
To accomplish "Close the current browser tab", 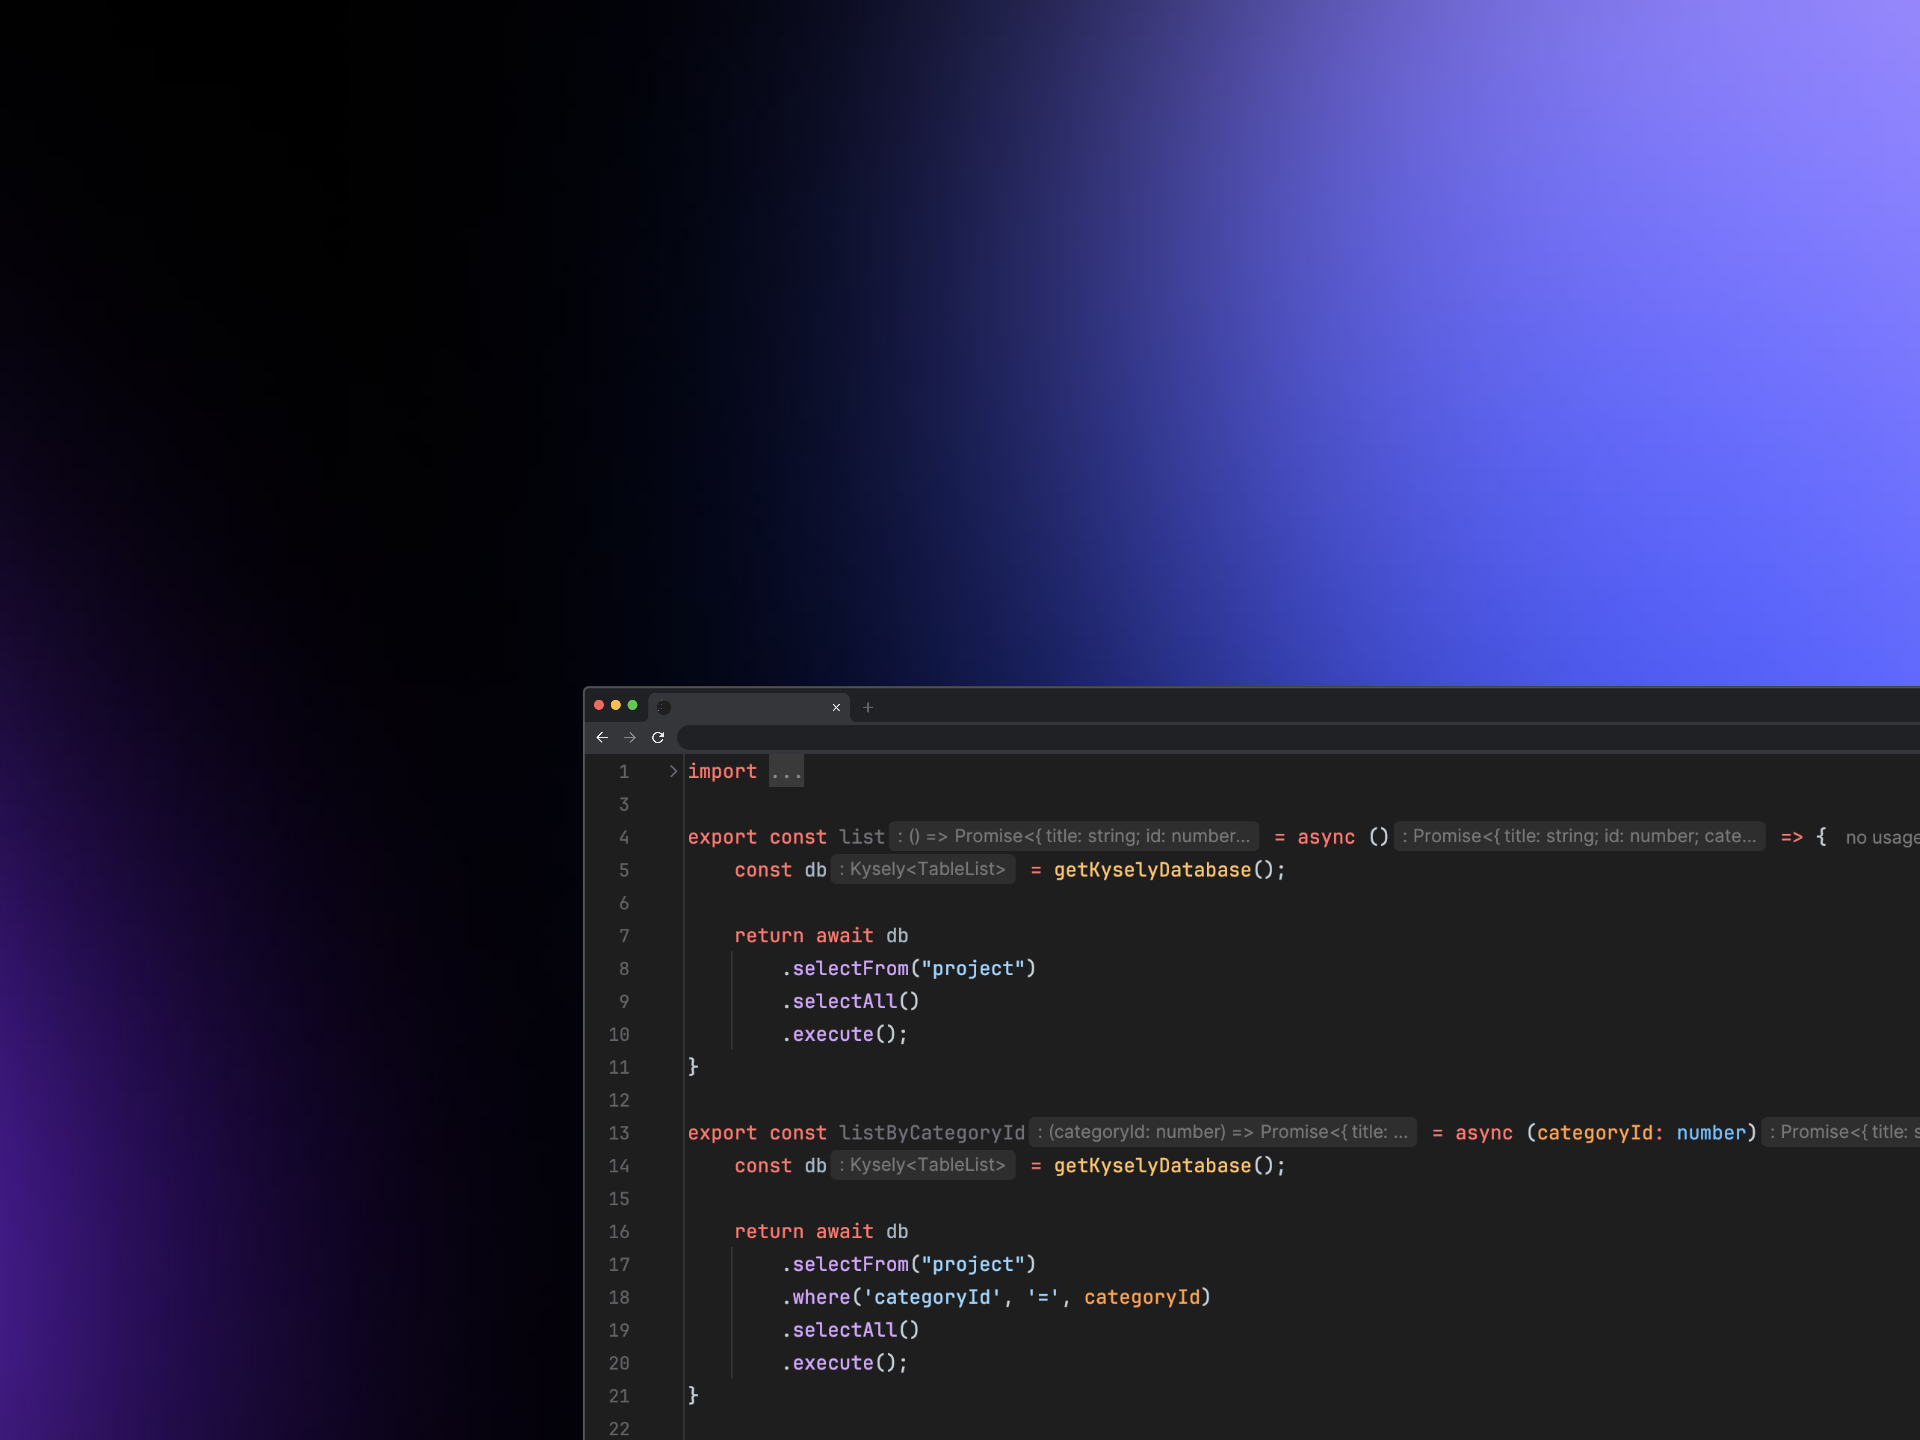I will pyautogui.click(x=836, y=707).
